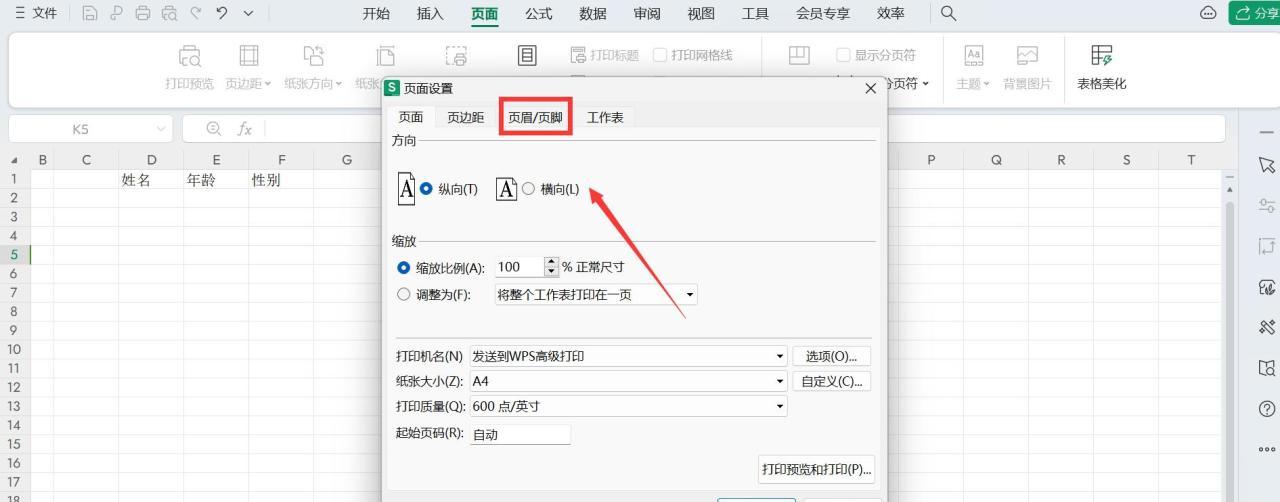Screen dimensions: 1280x502
Task: Open the 工具 ribbon tab
Action: click(x=755, y=14)
